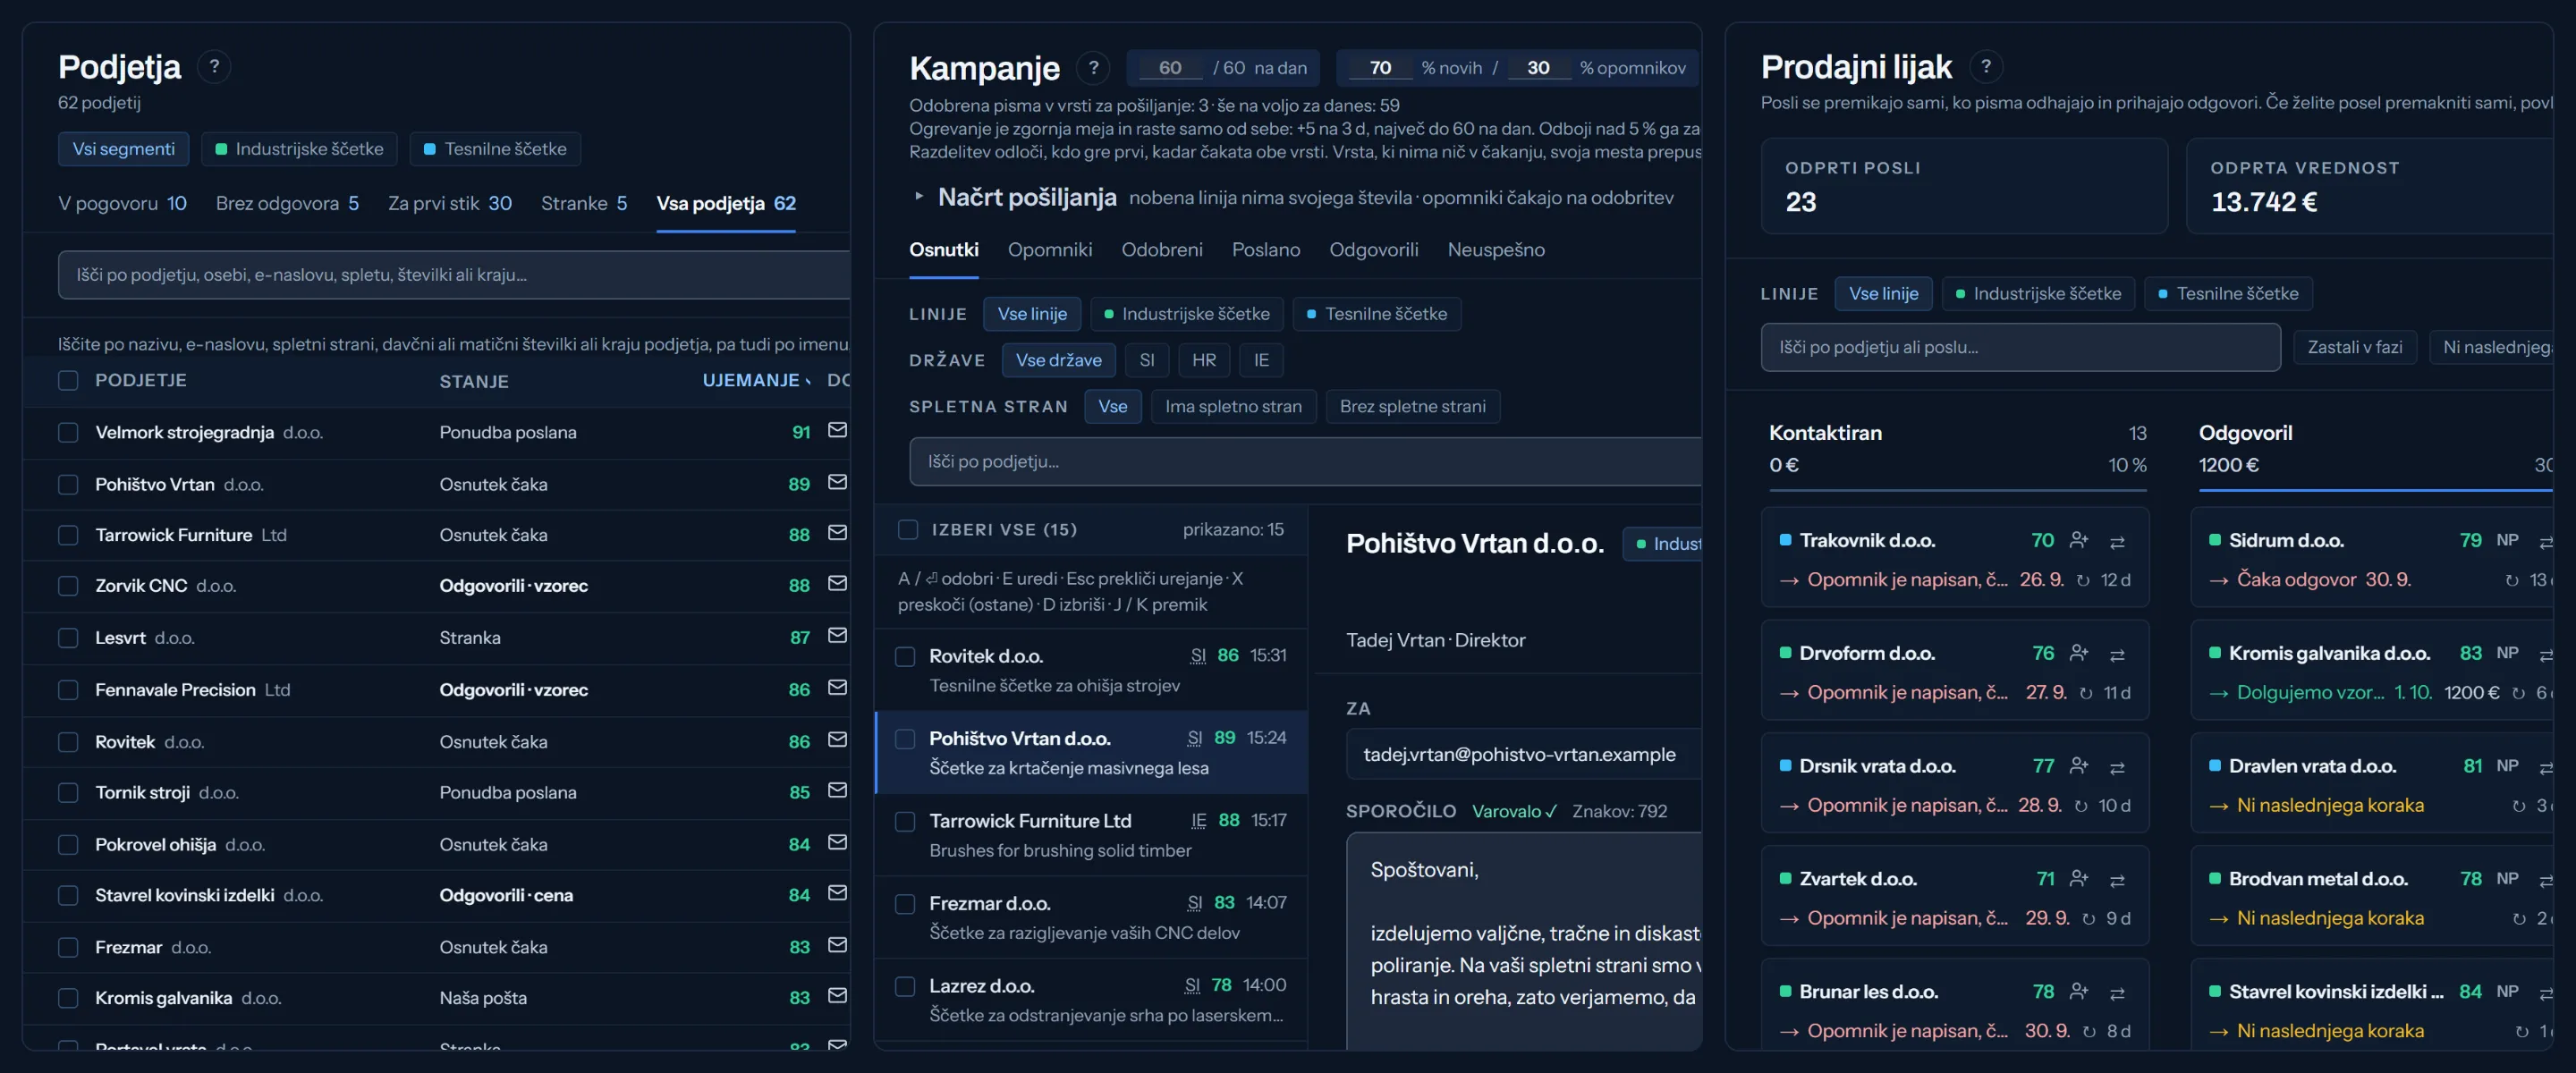Screen dimensions: 2576x1073
Task: Filter campaigns by Tesnilne ščetke line
Action: [x=1376, y=314]
